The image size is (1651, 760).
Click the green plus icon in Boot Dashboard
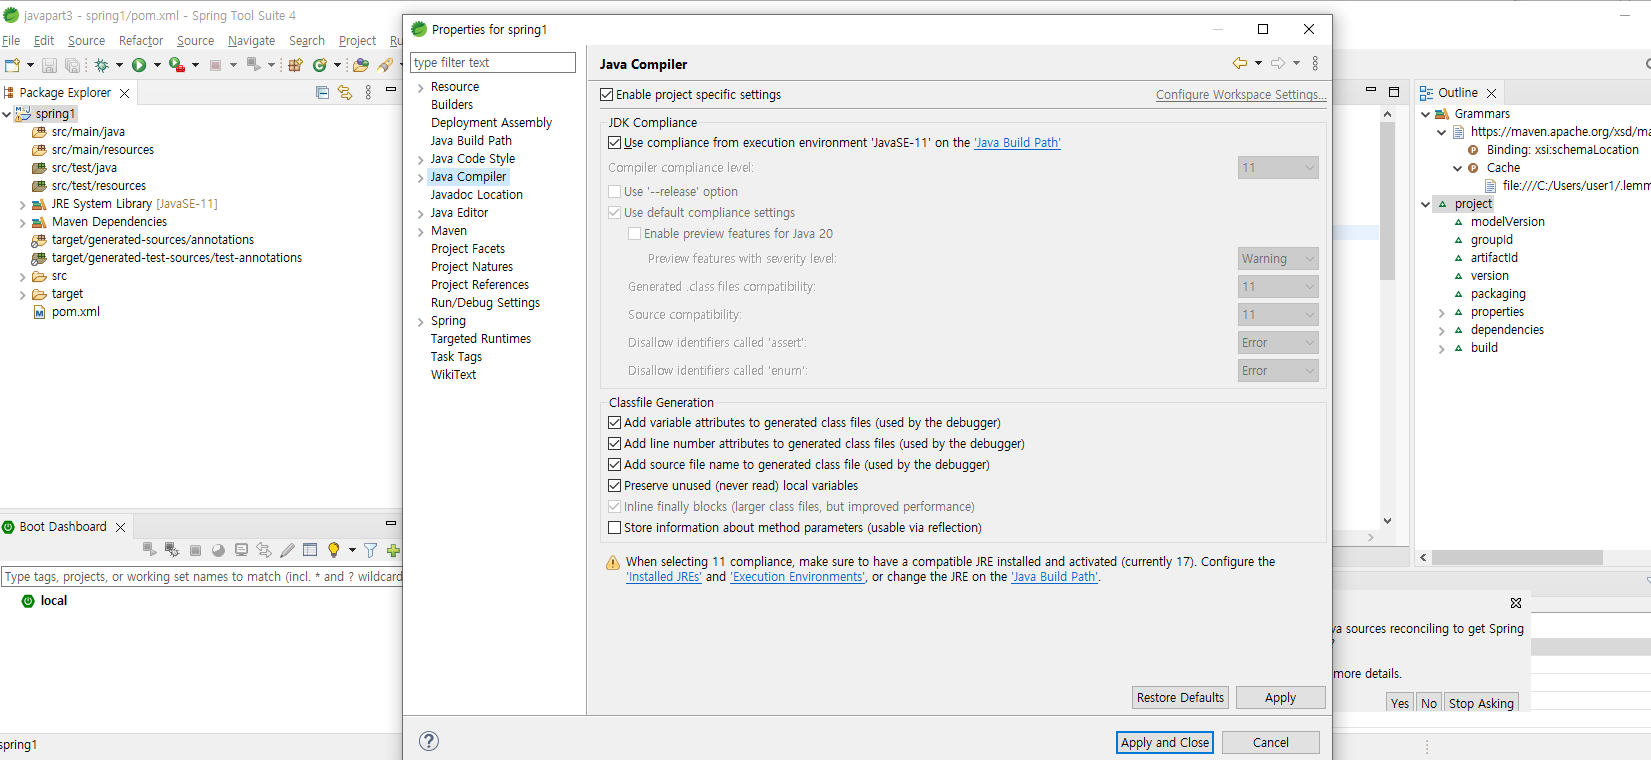393,550
